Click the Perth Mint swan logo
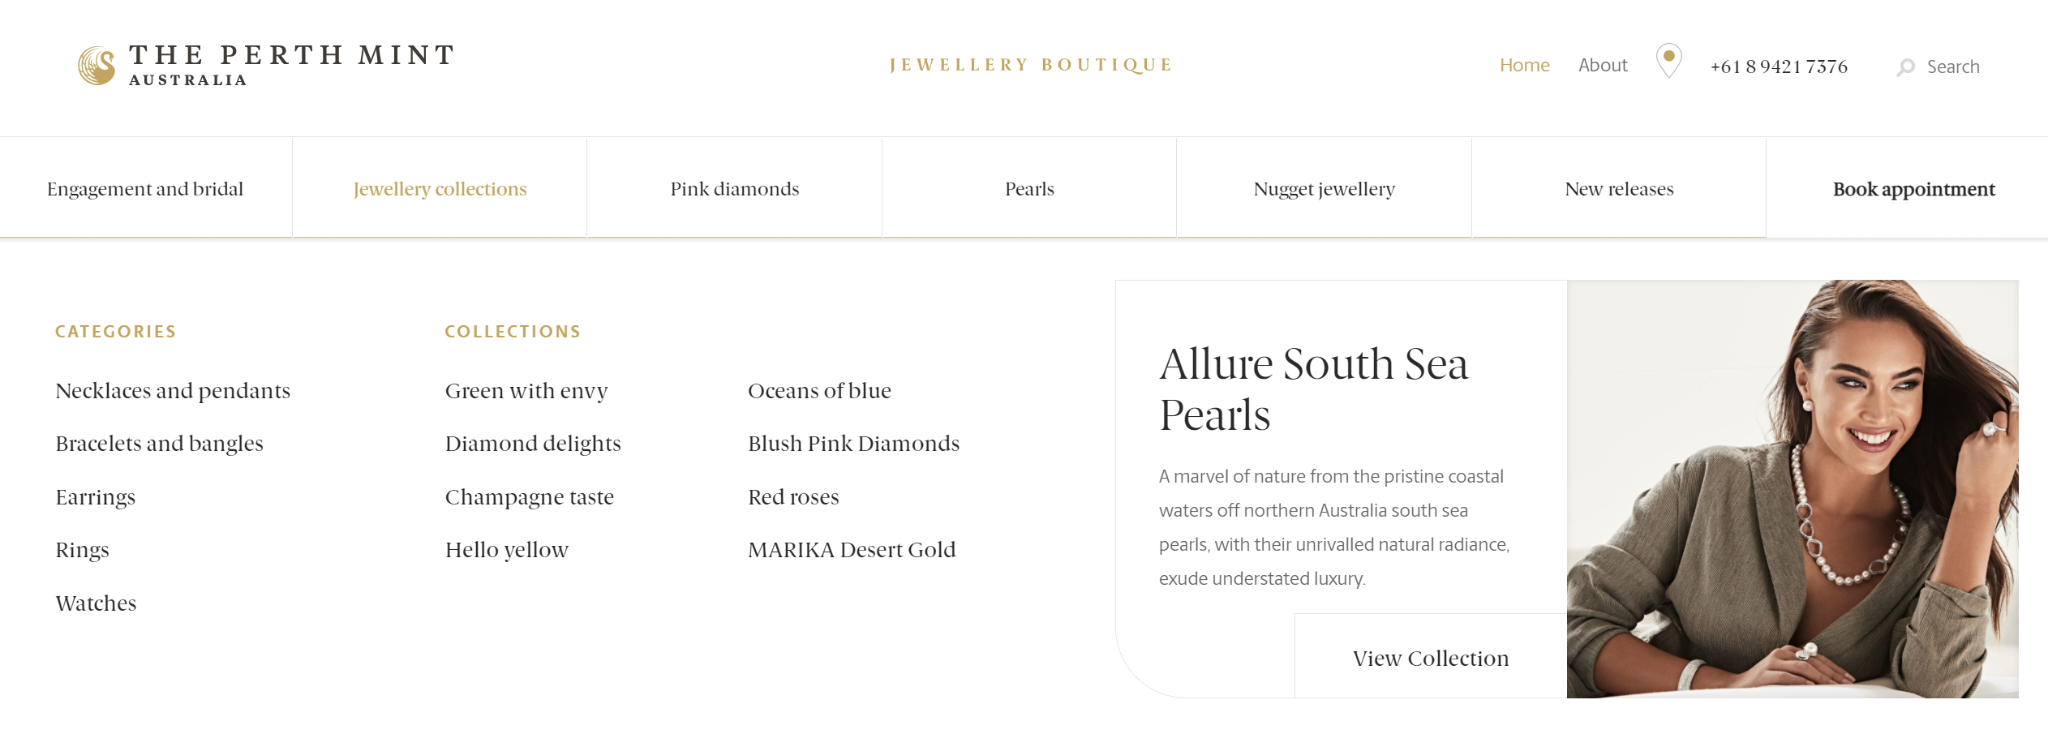The image size is (2048, 732). 97,66
